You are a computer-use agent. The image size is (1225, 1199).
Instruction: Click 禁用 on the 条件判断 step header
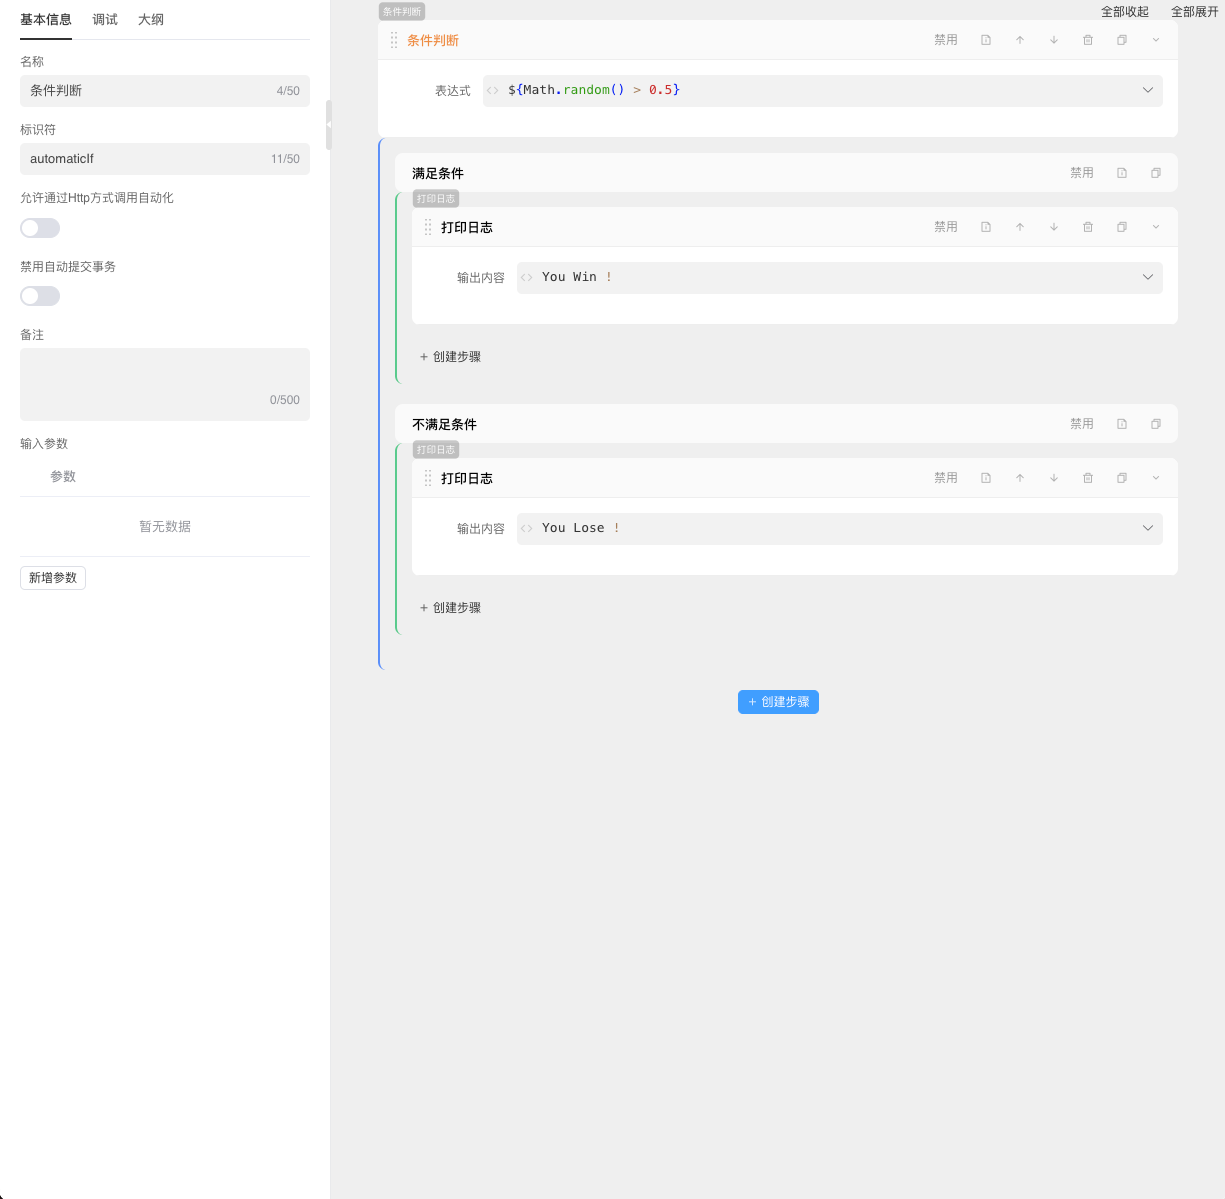pyautogui.click(x=946, y=40)
